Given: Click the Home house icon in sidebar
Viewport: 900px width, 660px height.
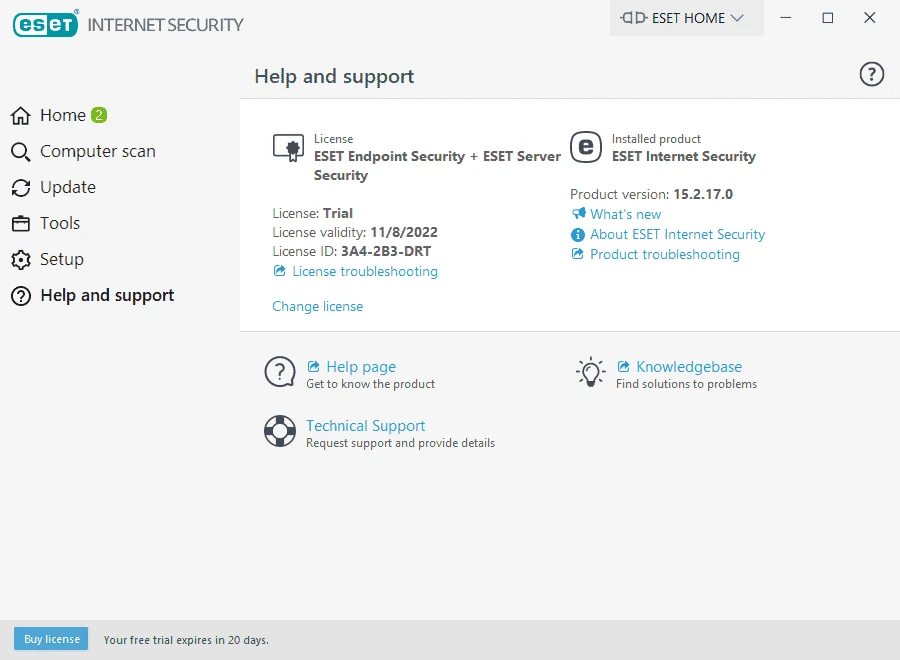Looking at the screenshot, I should pos(21,115).
